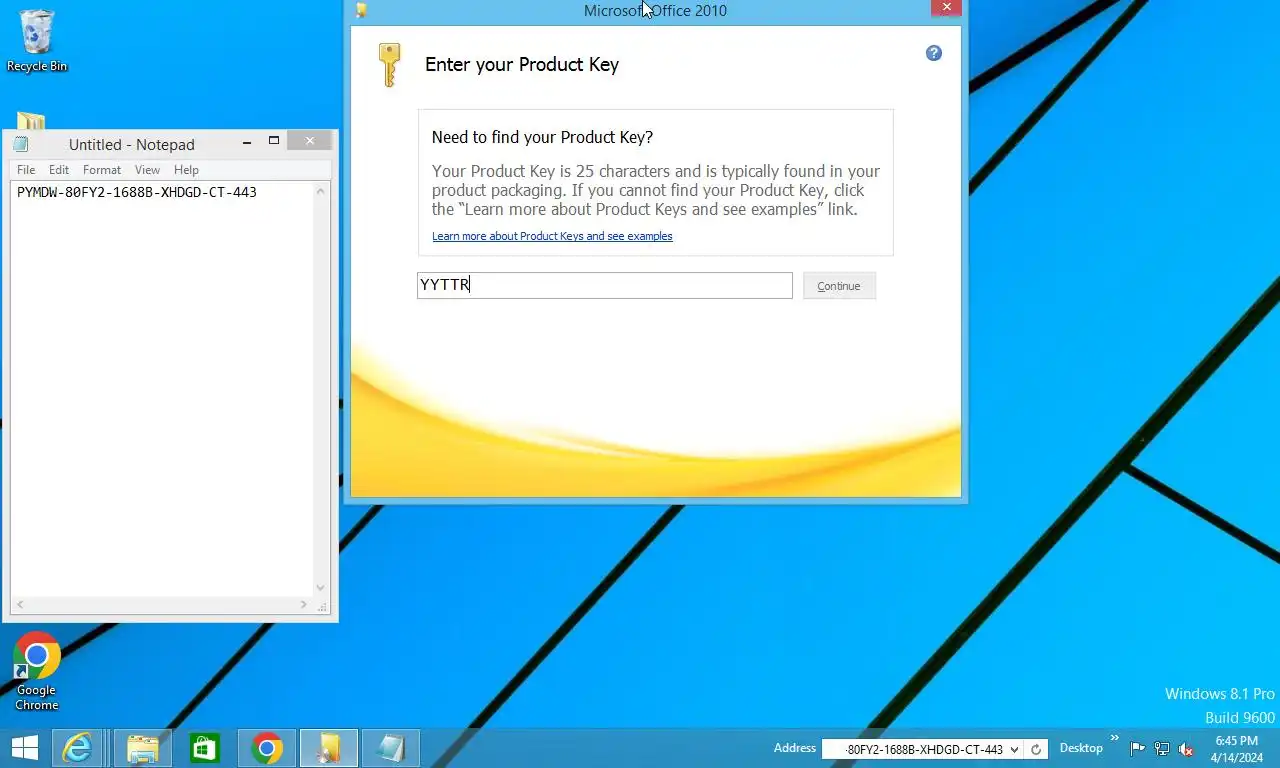Click the Address toolbar label in taskbar
Image resolution: width=1280 pixels, height=768 pixels.
click(x=795, y=748)
